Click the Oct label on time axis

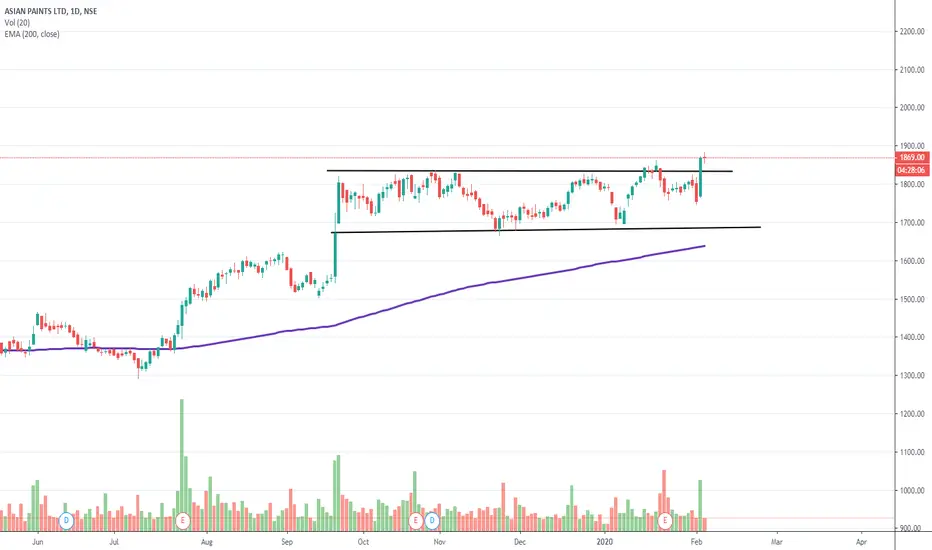[363, 542]
